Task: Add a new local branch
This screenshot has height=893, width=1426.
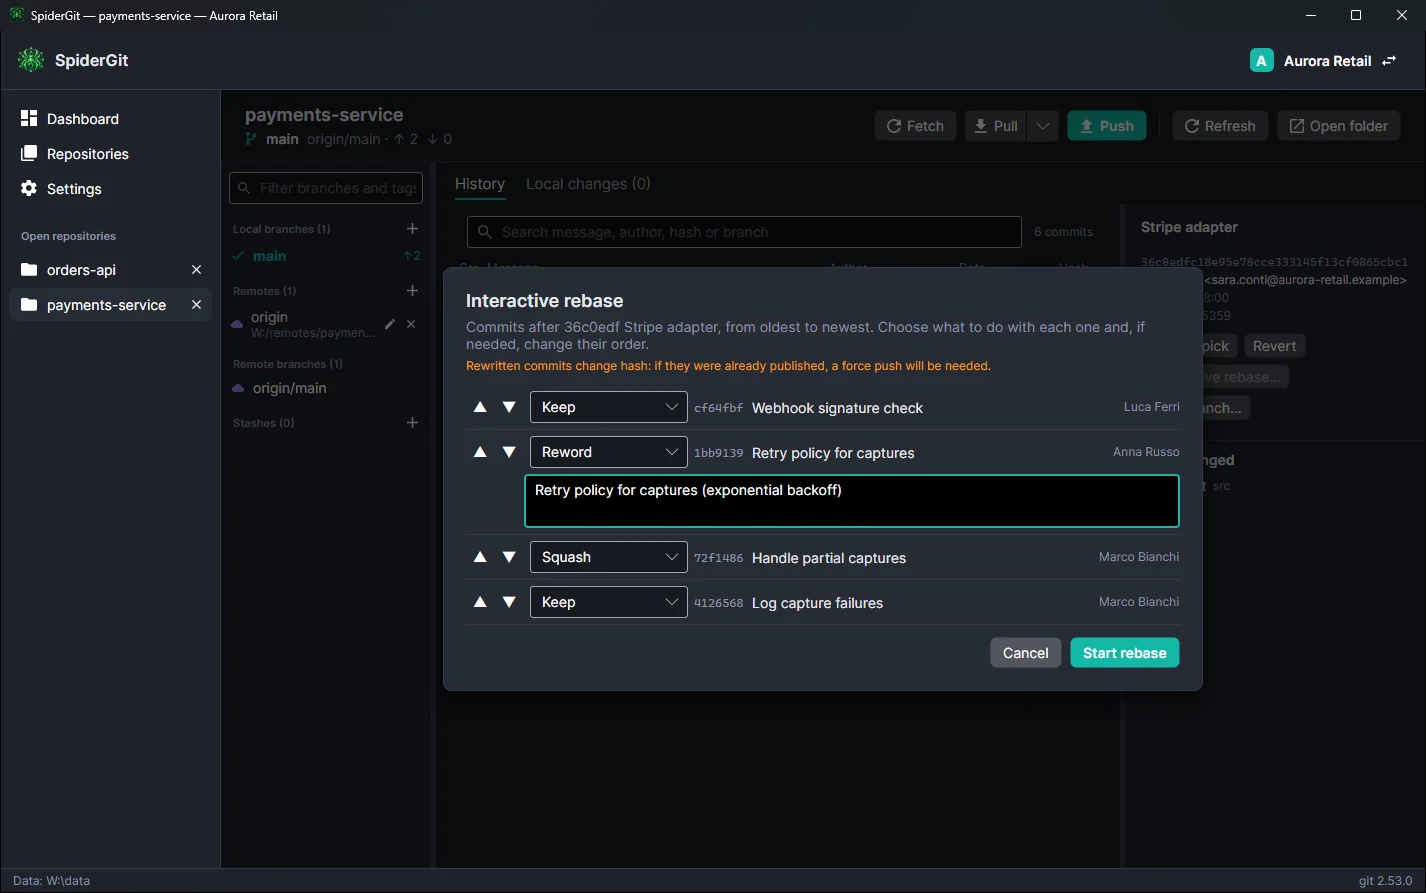Action: point(412,229)
